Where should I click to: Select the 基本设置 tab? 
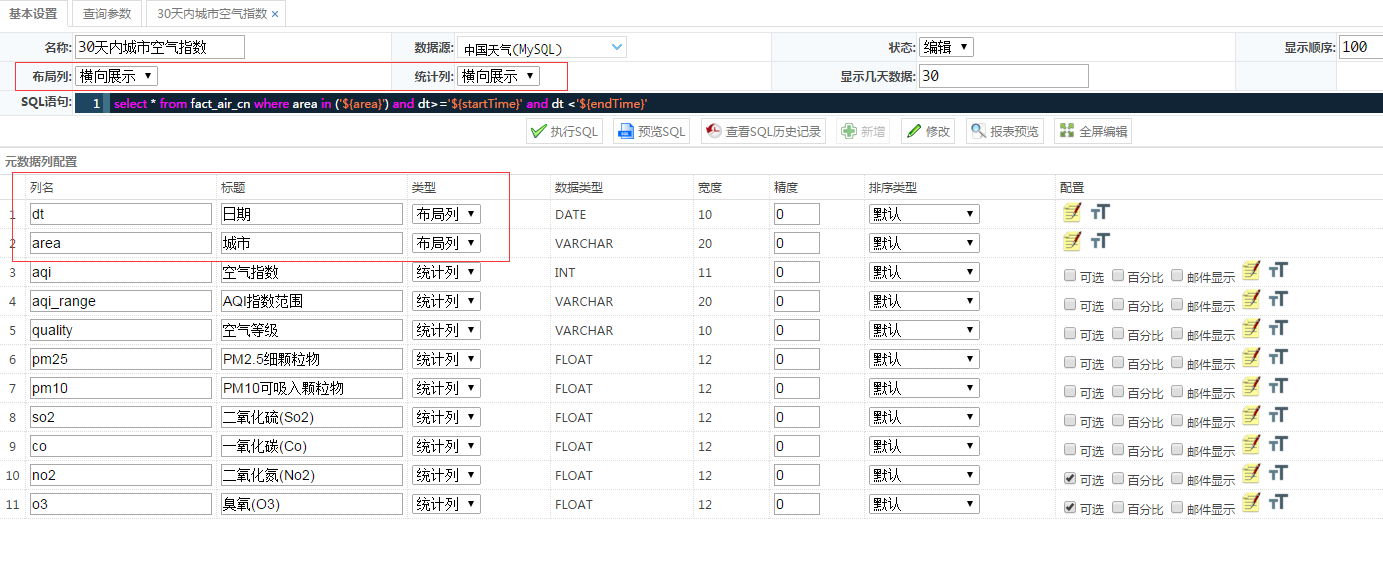point(35,14)
